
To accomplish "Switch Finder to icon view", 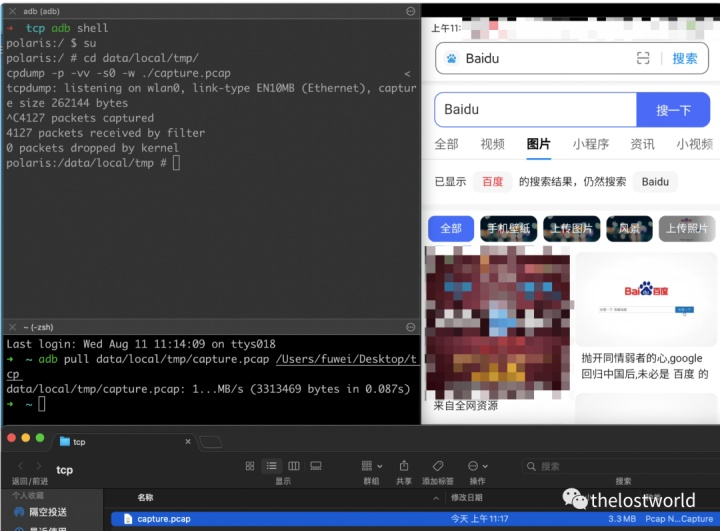I will coord(250,466).
